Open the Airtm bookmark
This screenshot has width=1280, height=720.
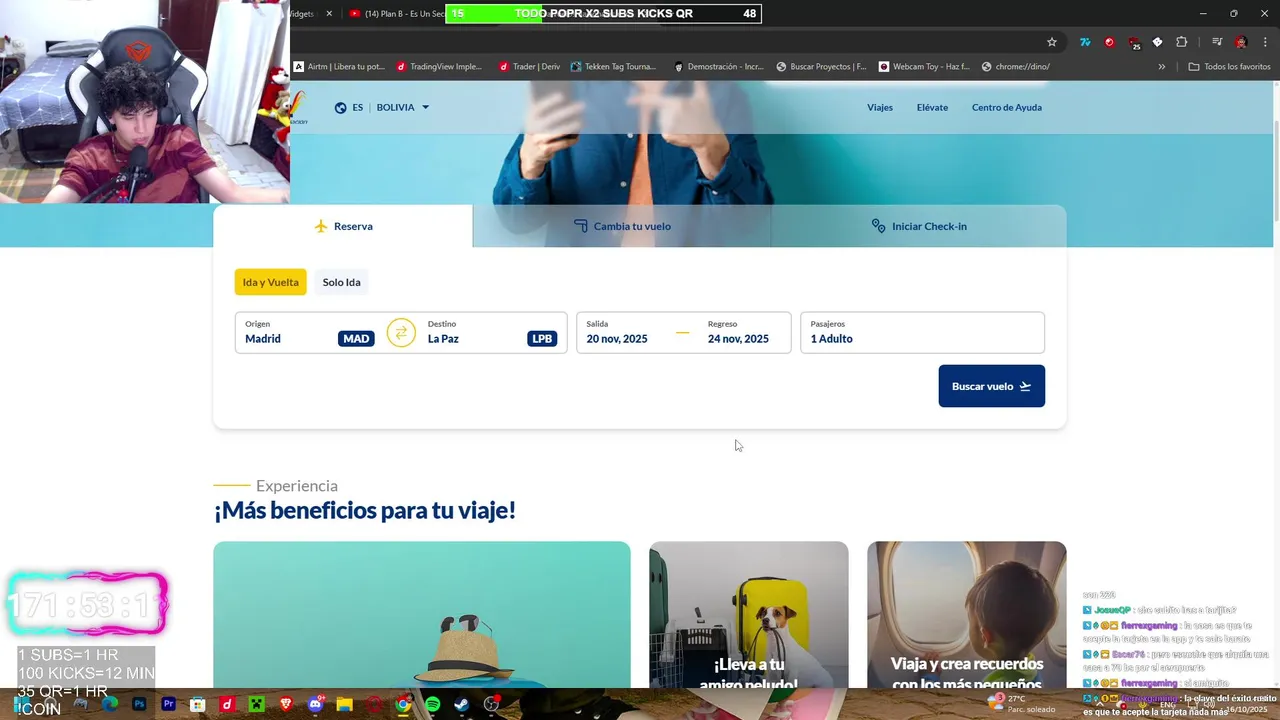pyautogui.click(x=339, y=67)
